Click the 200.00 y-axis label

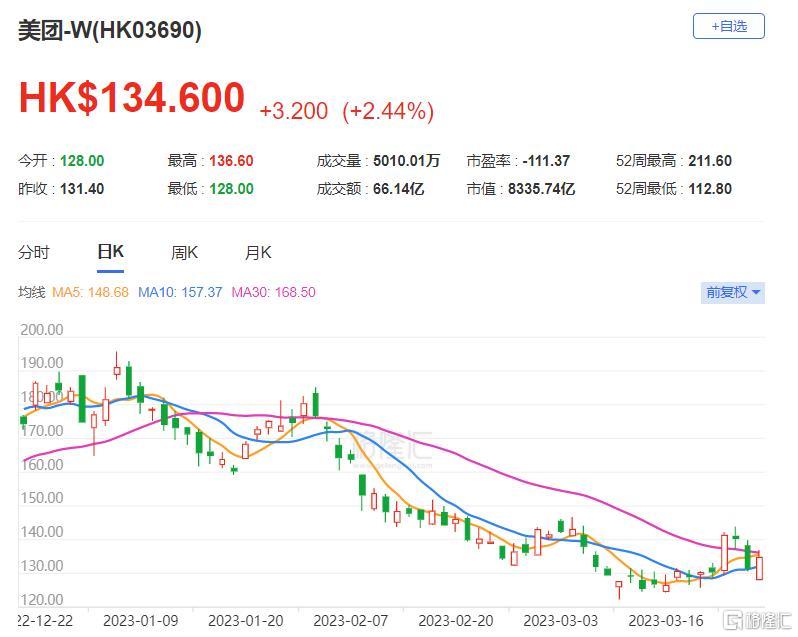pyautogui.click(x=42, y=330)
